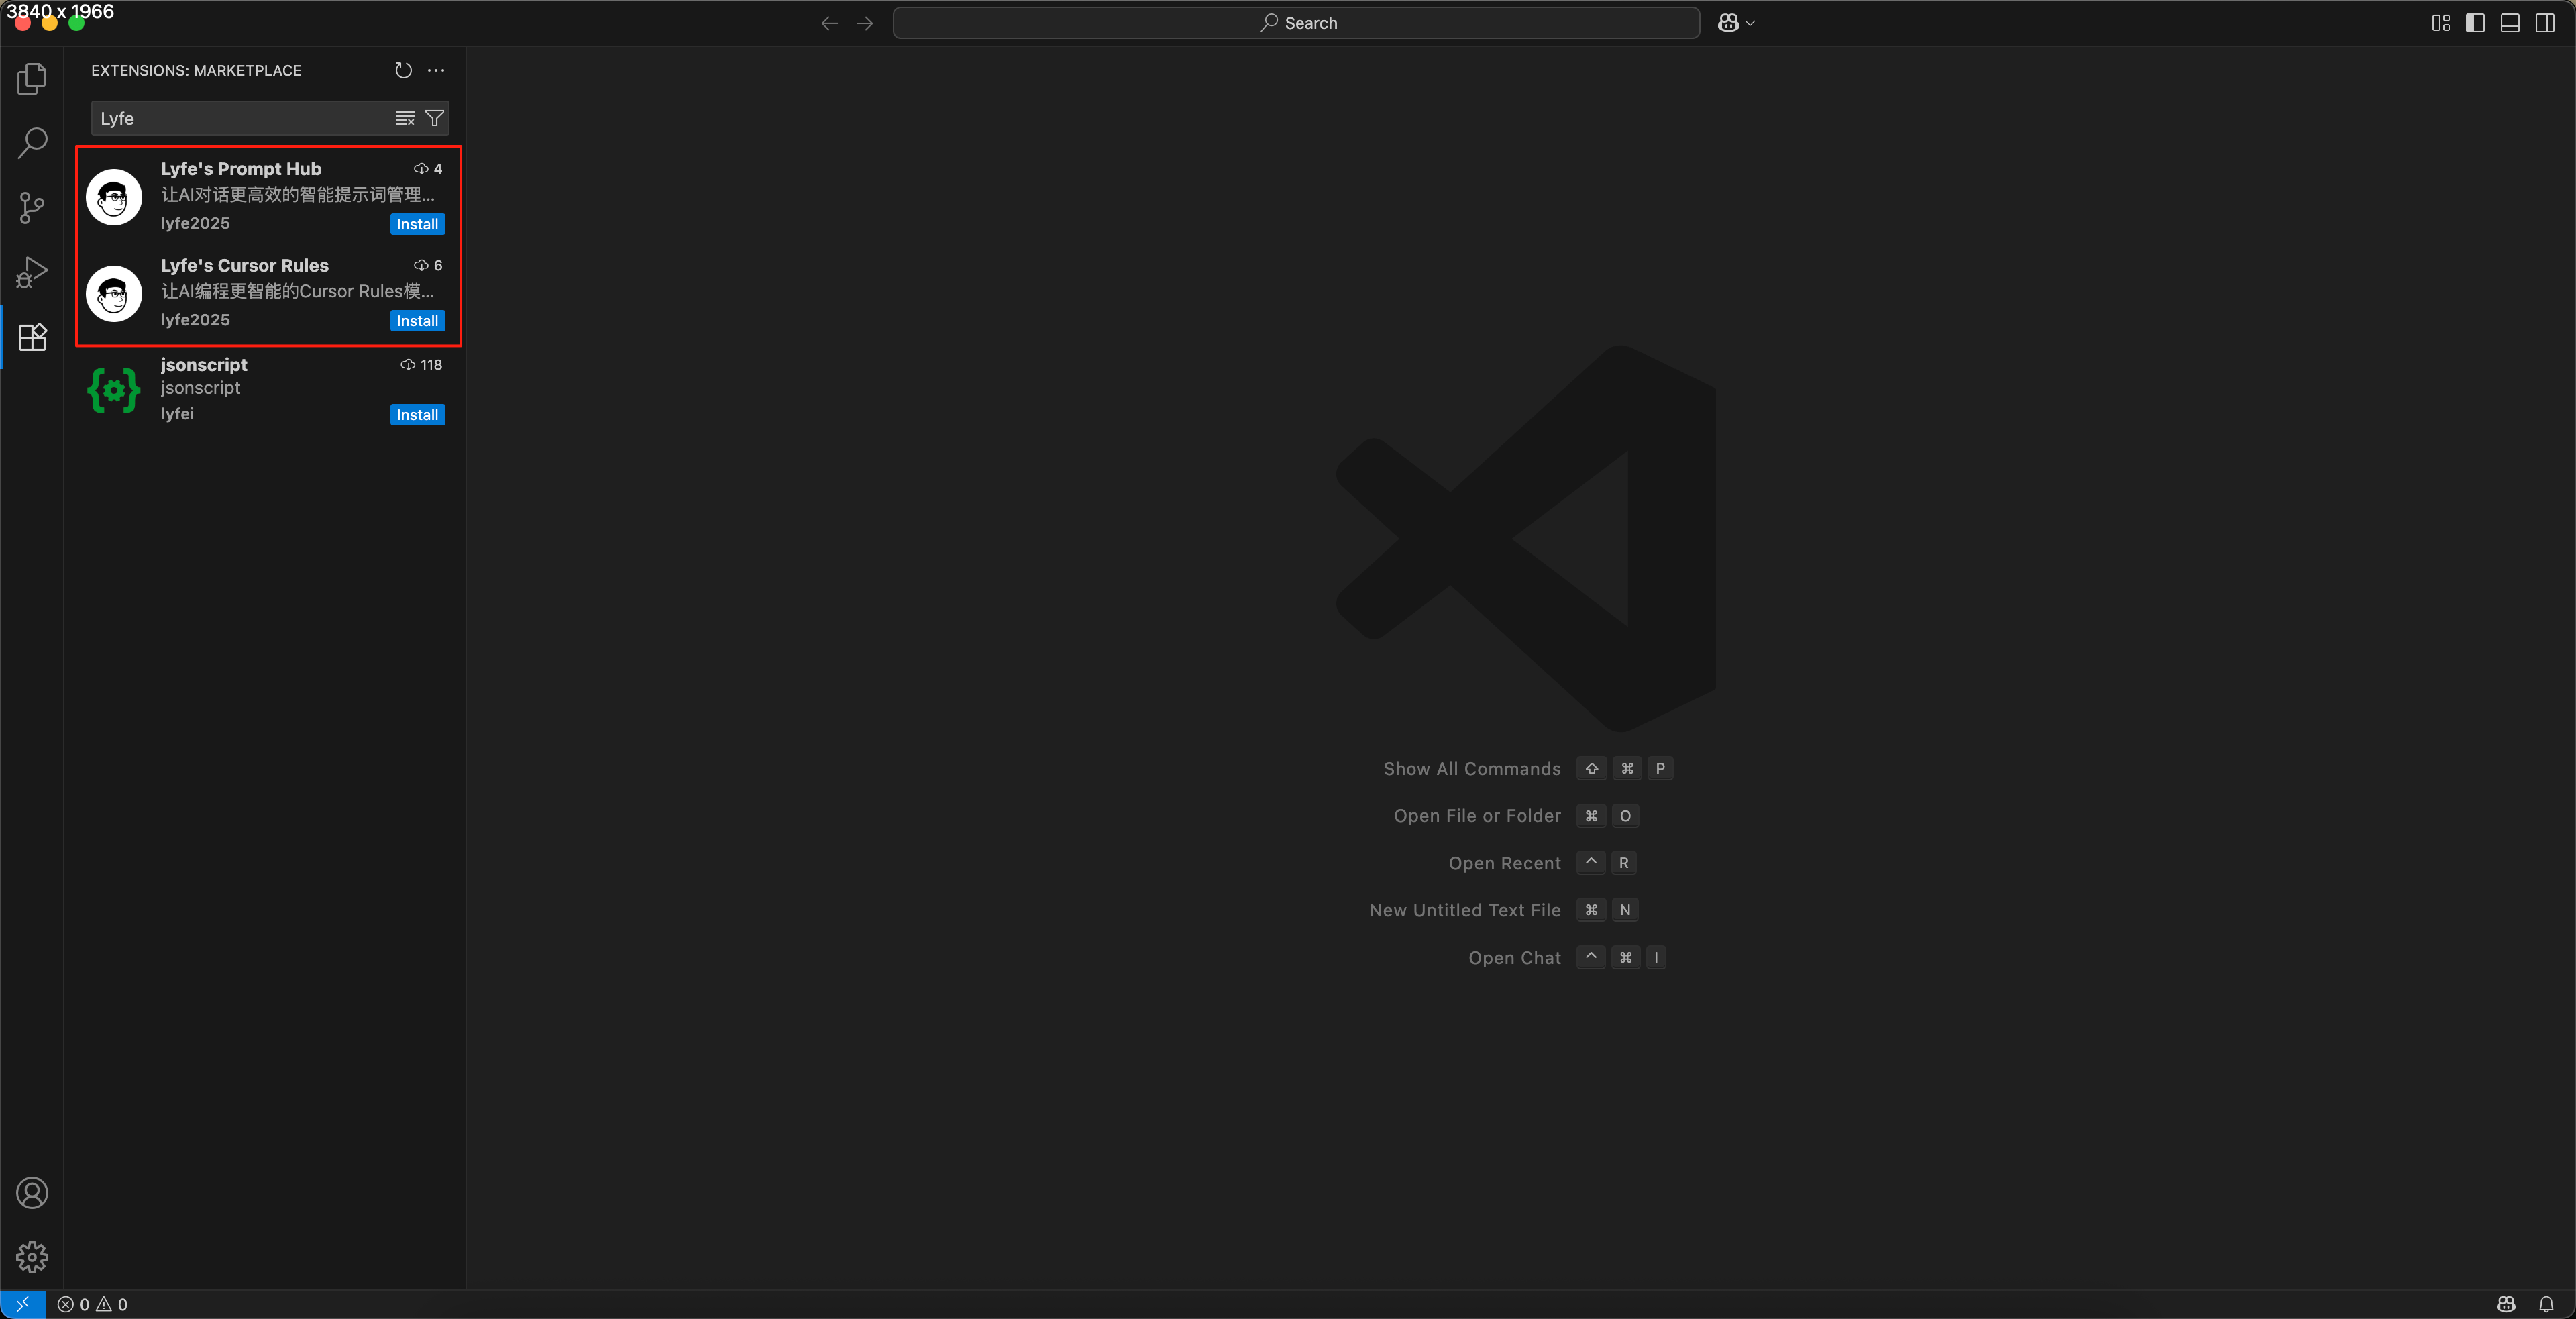Open the Run and Debug view
Screen dimensions: 2576x1319
point(32,272)
